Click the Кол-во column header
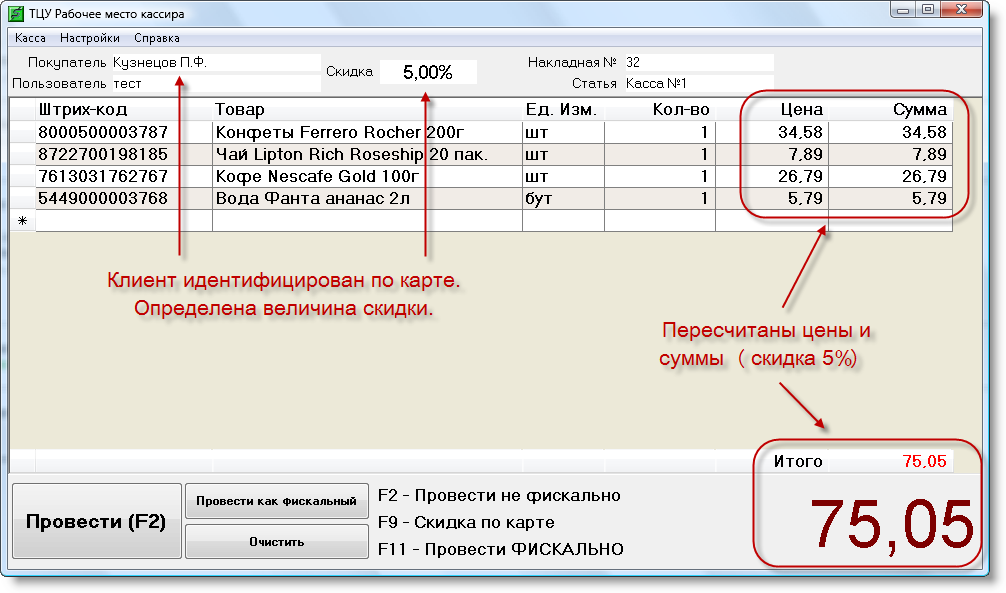This screenshot has height=593, width=1006. coord(660,110)
